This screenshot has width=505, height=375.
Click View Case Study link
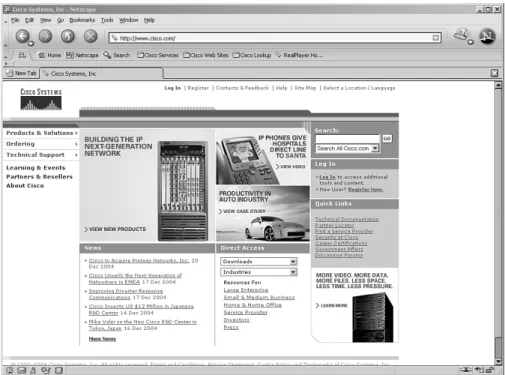[x=242, y=211]
